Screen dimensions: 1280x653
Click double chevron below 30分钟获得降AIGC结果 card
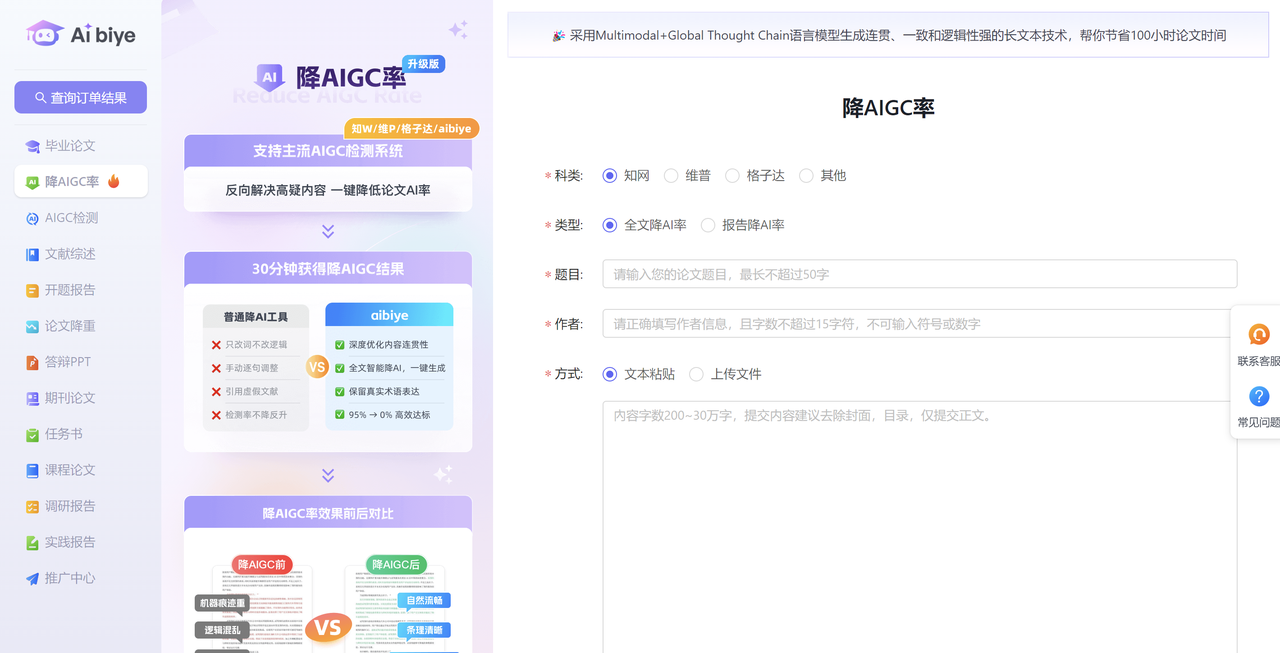click(328, 475)
